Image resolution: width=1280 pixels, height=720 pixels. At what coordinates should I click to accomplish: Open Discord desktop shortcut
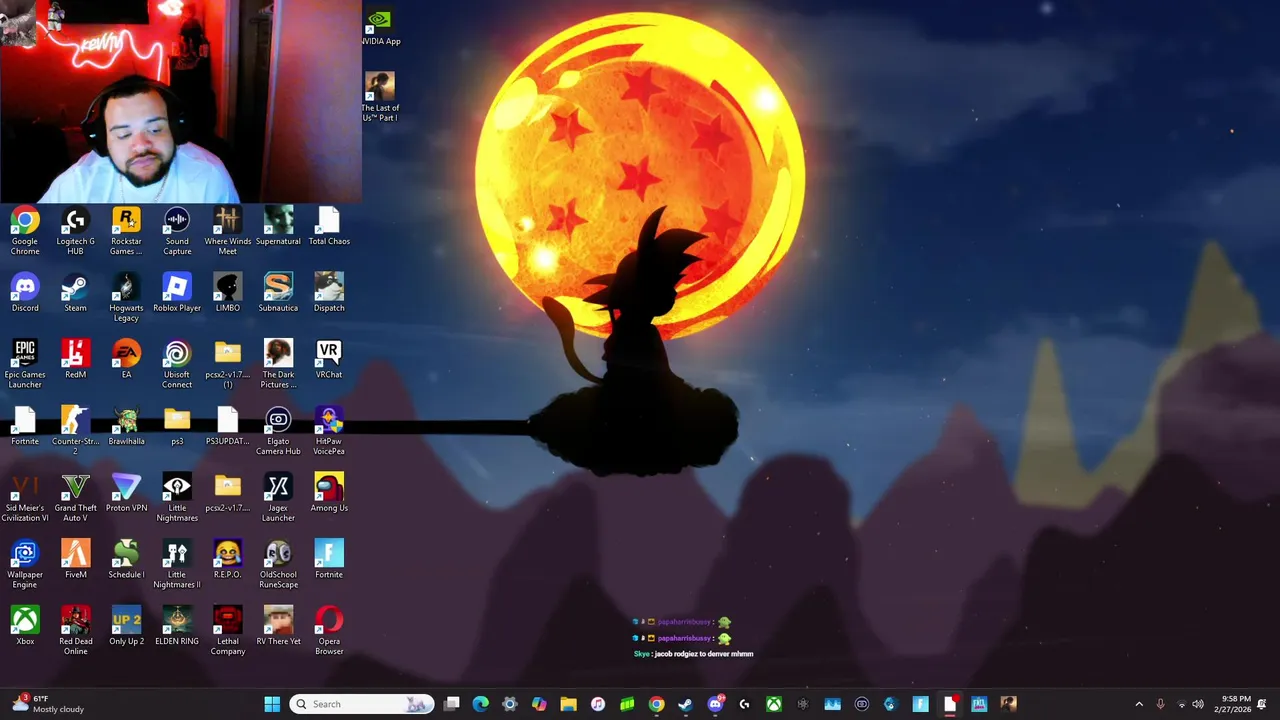[x=25, y=293]
